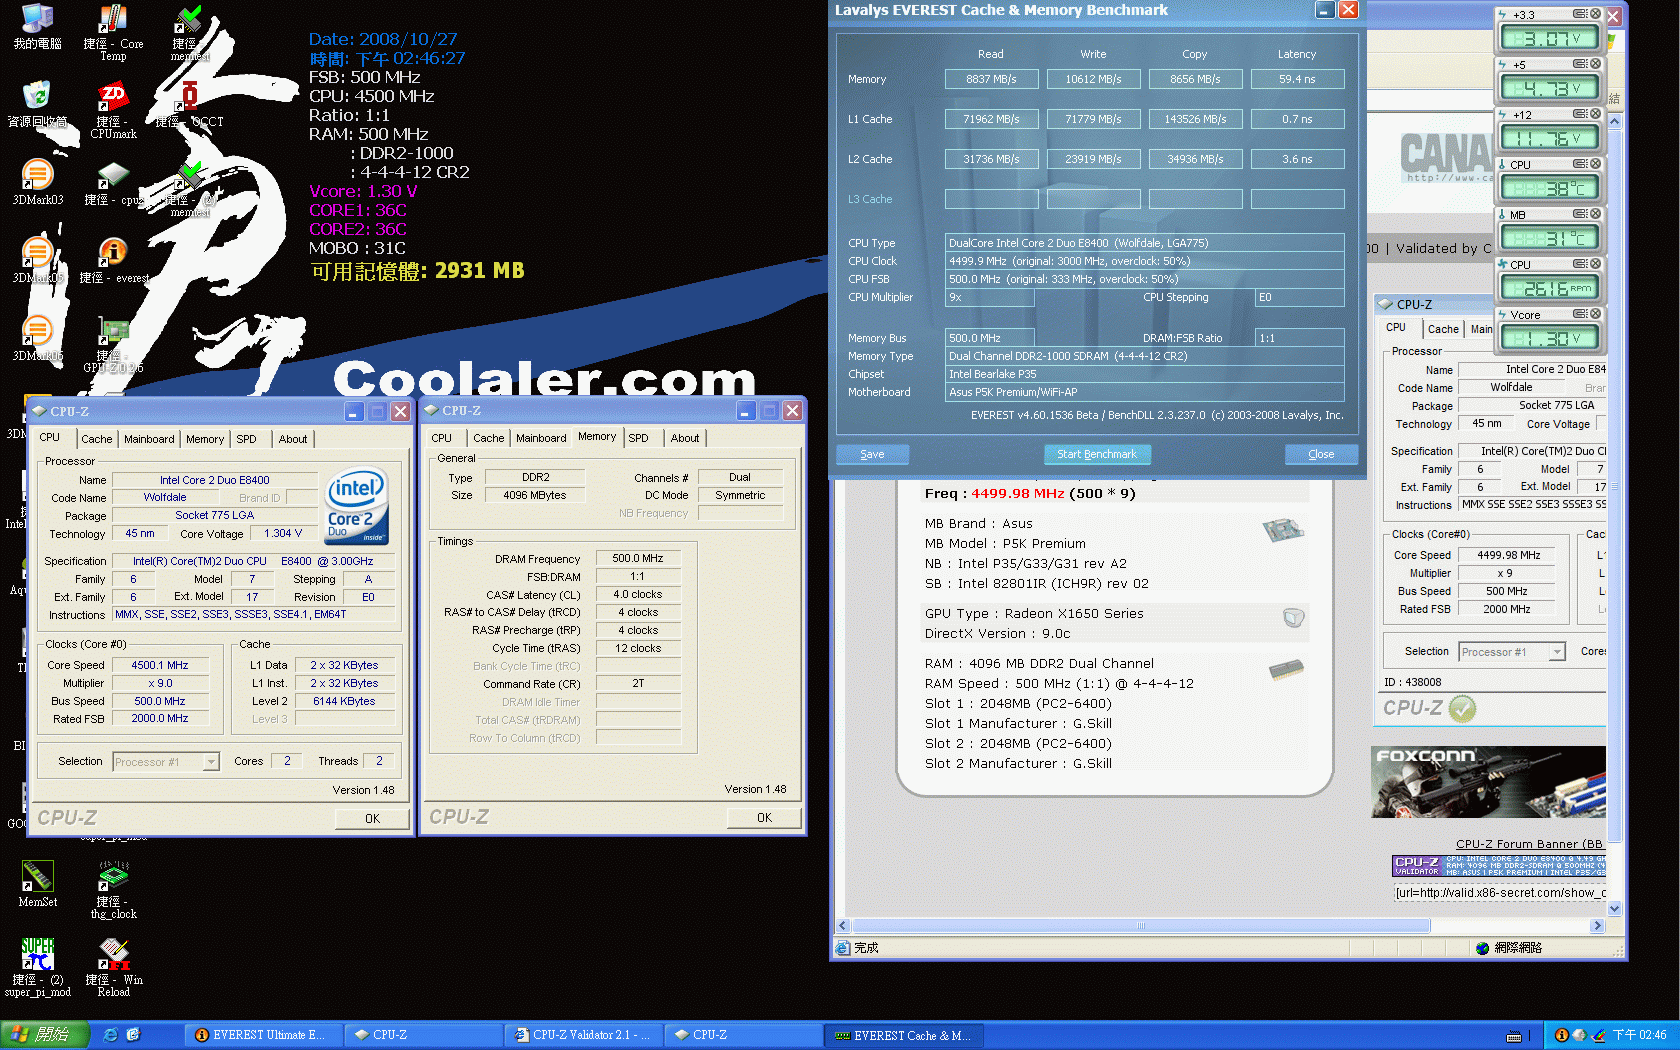Screen dimensions: 1680x1050
Task: Click the taskbar clock showing 02:46
Action: click(1639, 1035)
